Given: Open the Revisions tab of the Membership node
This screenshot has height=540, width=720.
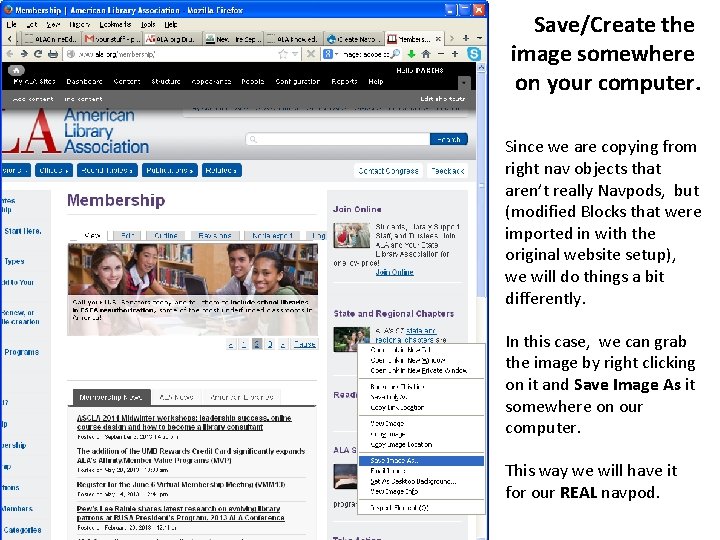Looking at the screenshot, I should click(x=215, y=236).
